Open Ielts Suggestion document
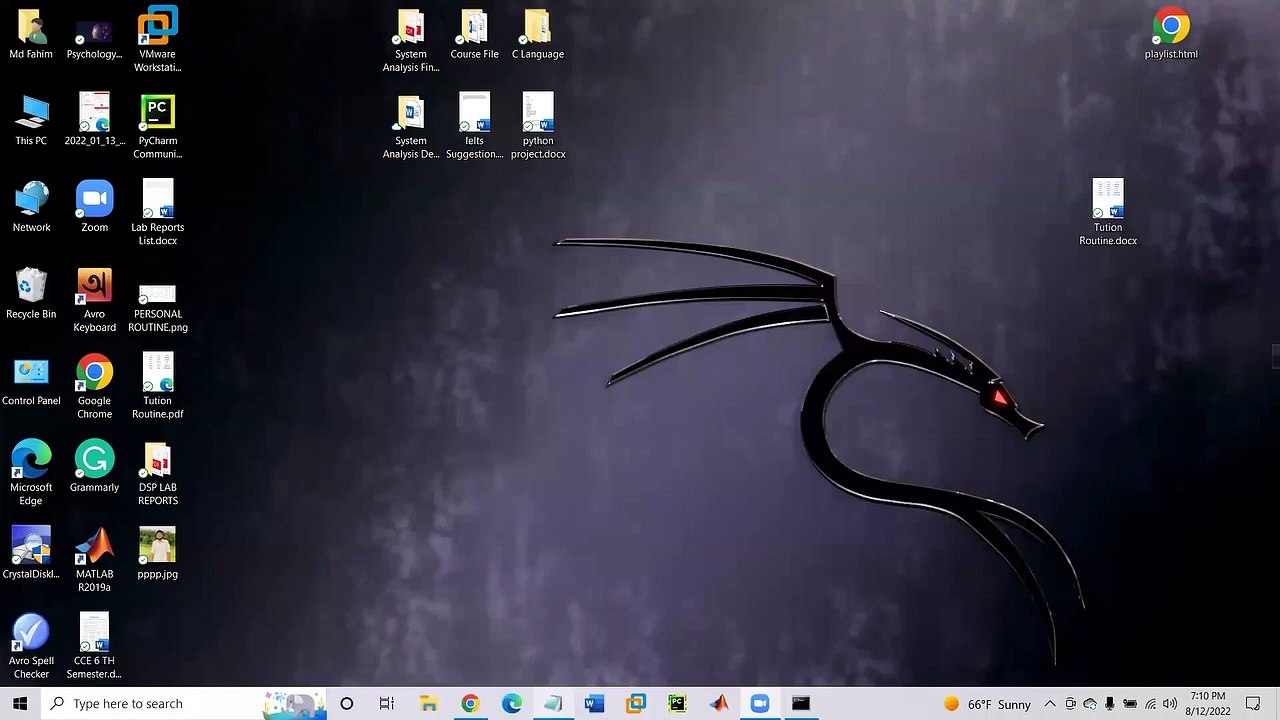 [x=474, y=127]
